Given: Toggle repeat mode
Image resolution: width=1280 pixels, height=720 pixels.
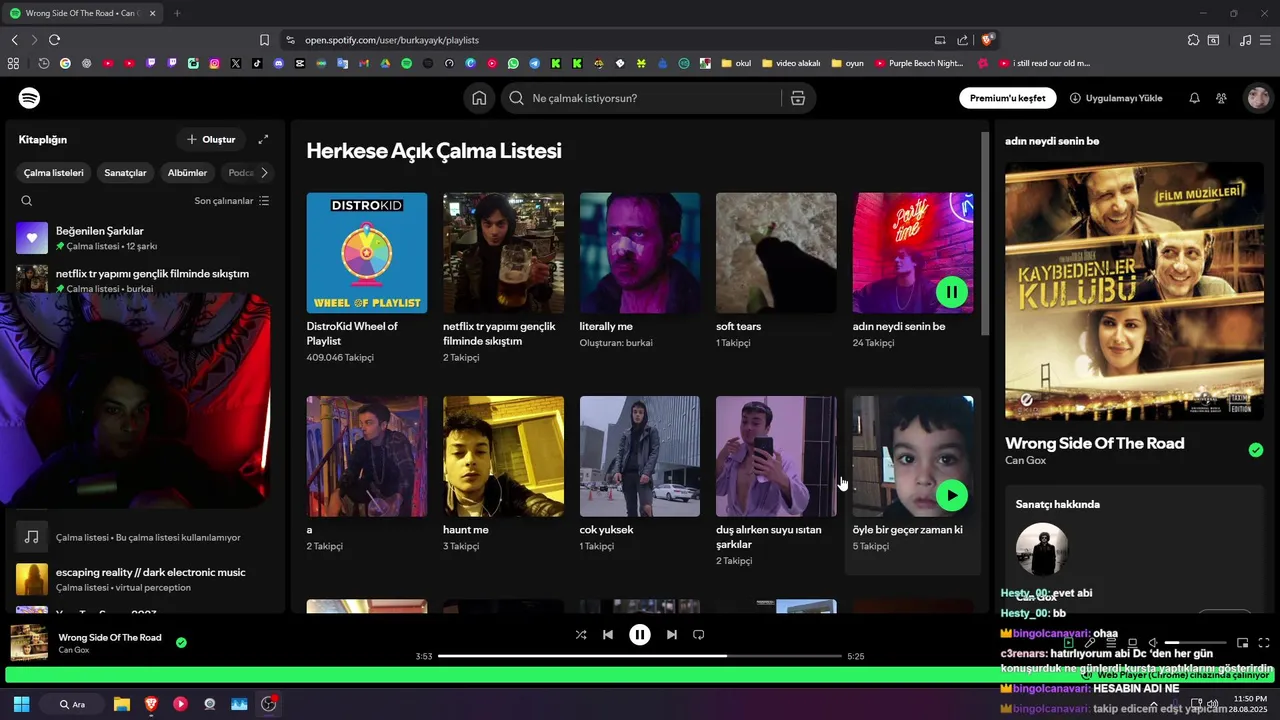Looking at the screenshot, I should pyautogui.click(x=699, y=635).
